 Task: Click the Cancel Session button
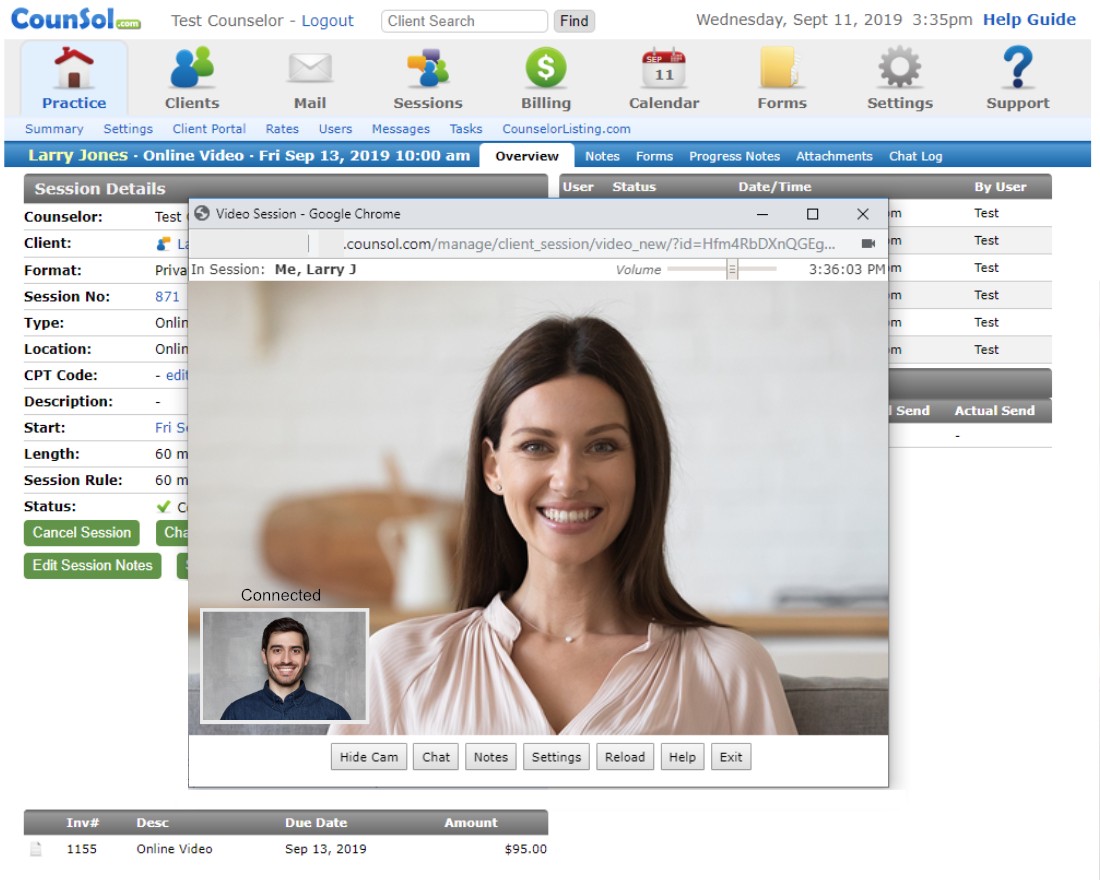click(81, 533)
